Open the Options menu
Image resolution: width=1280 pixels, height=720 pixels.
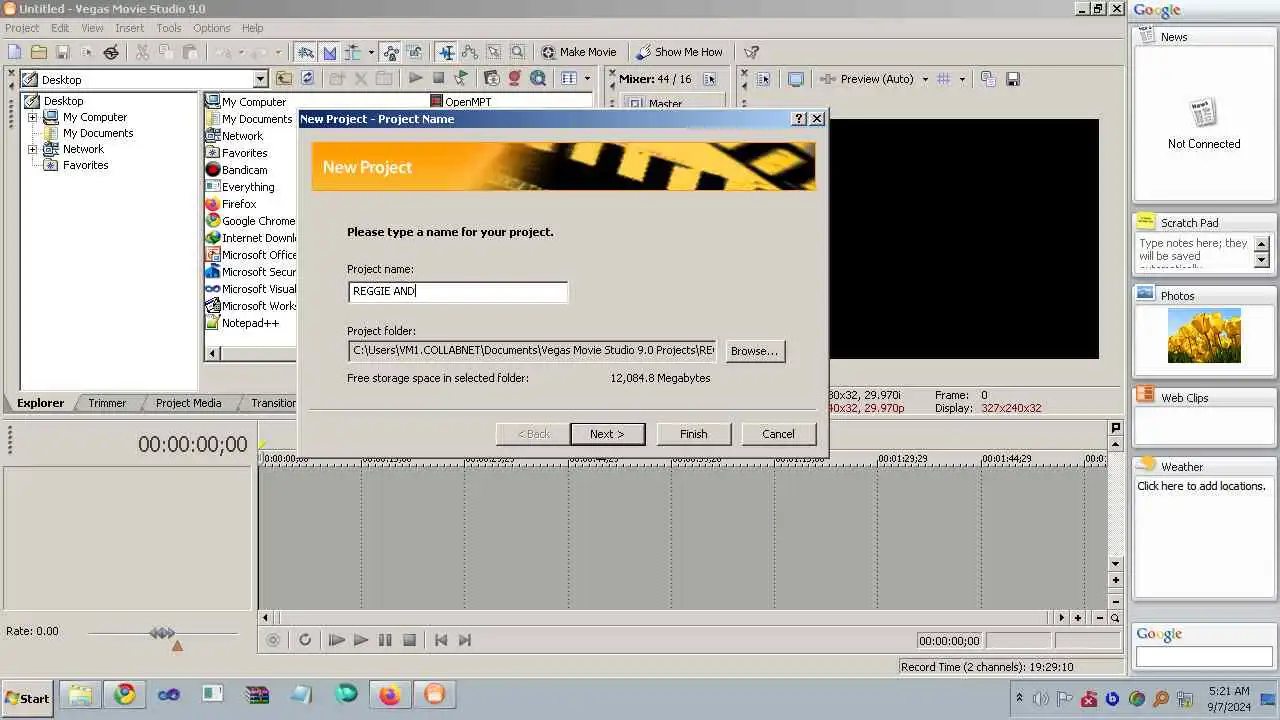click(x=211, y=28)
